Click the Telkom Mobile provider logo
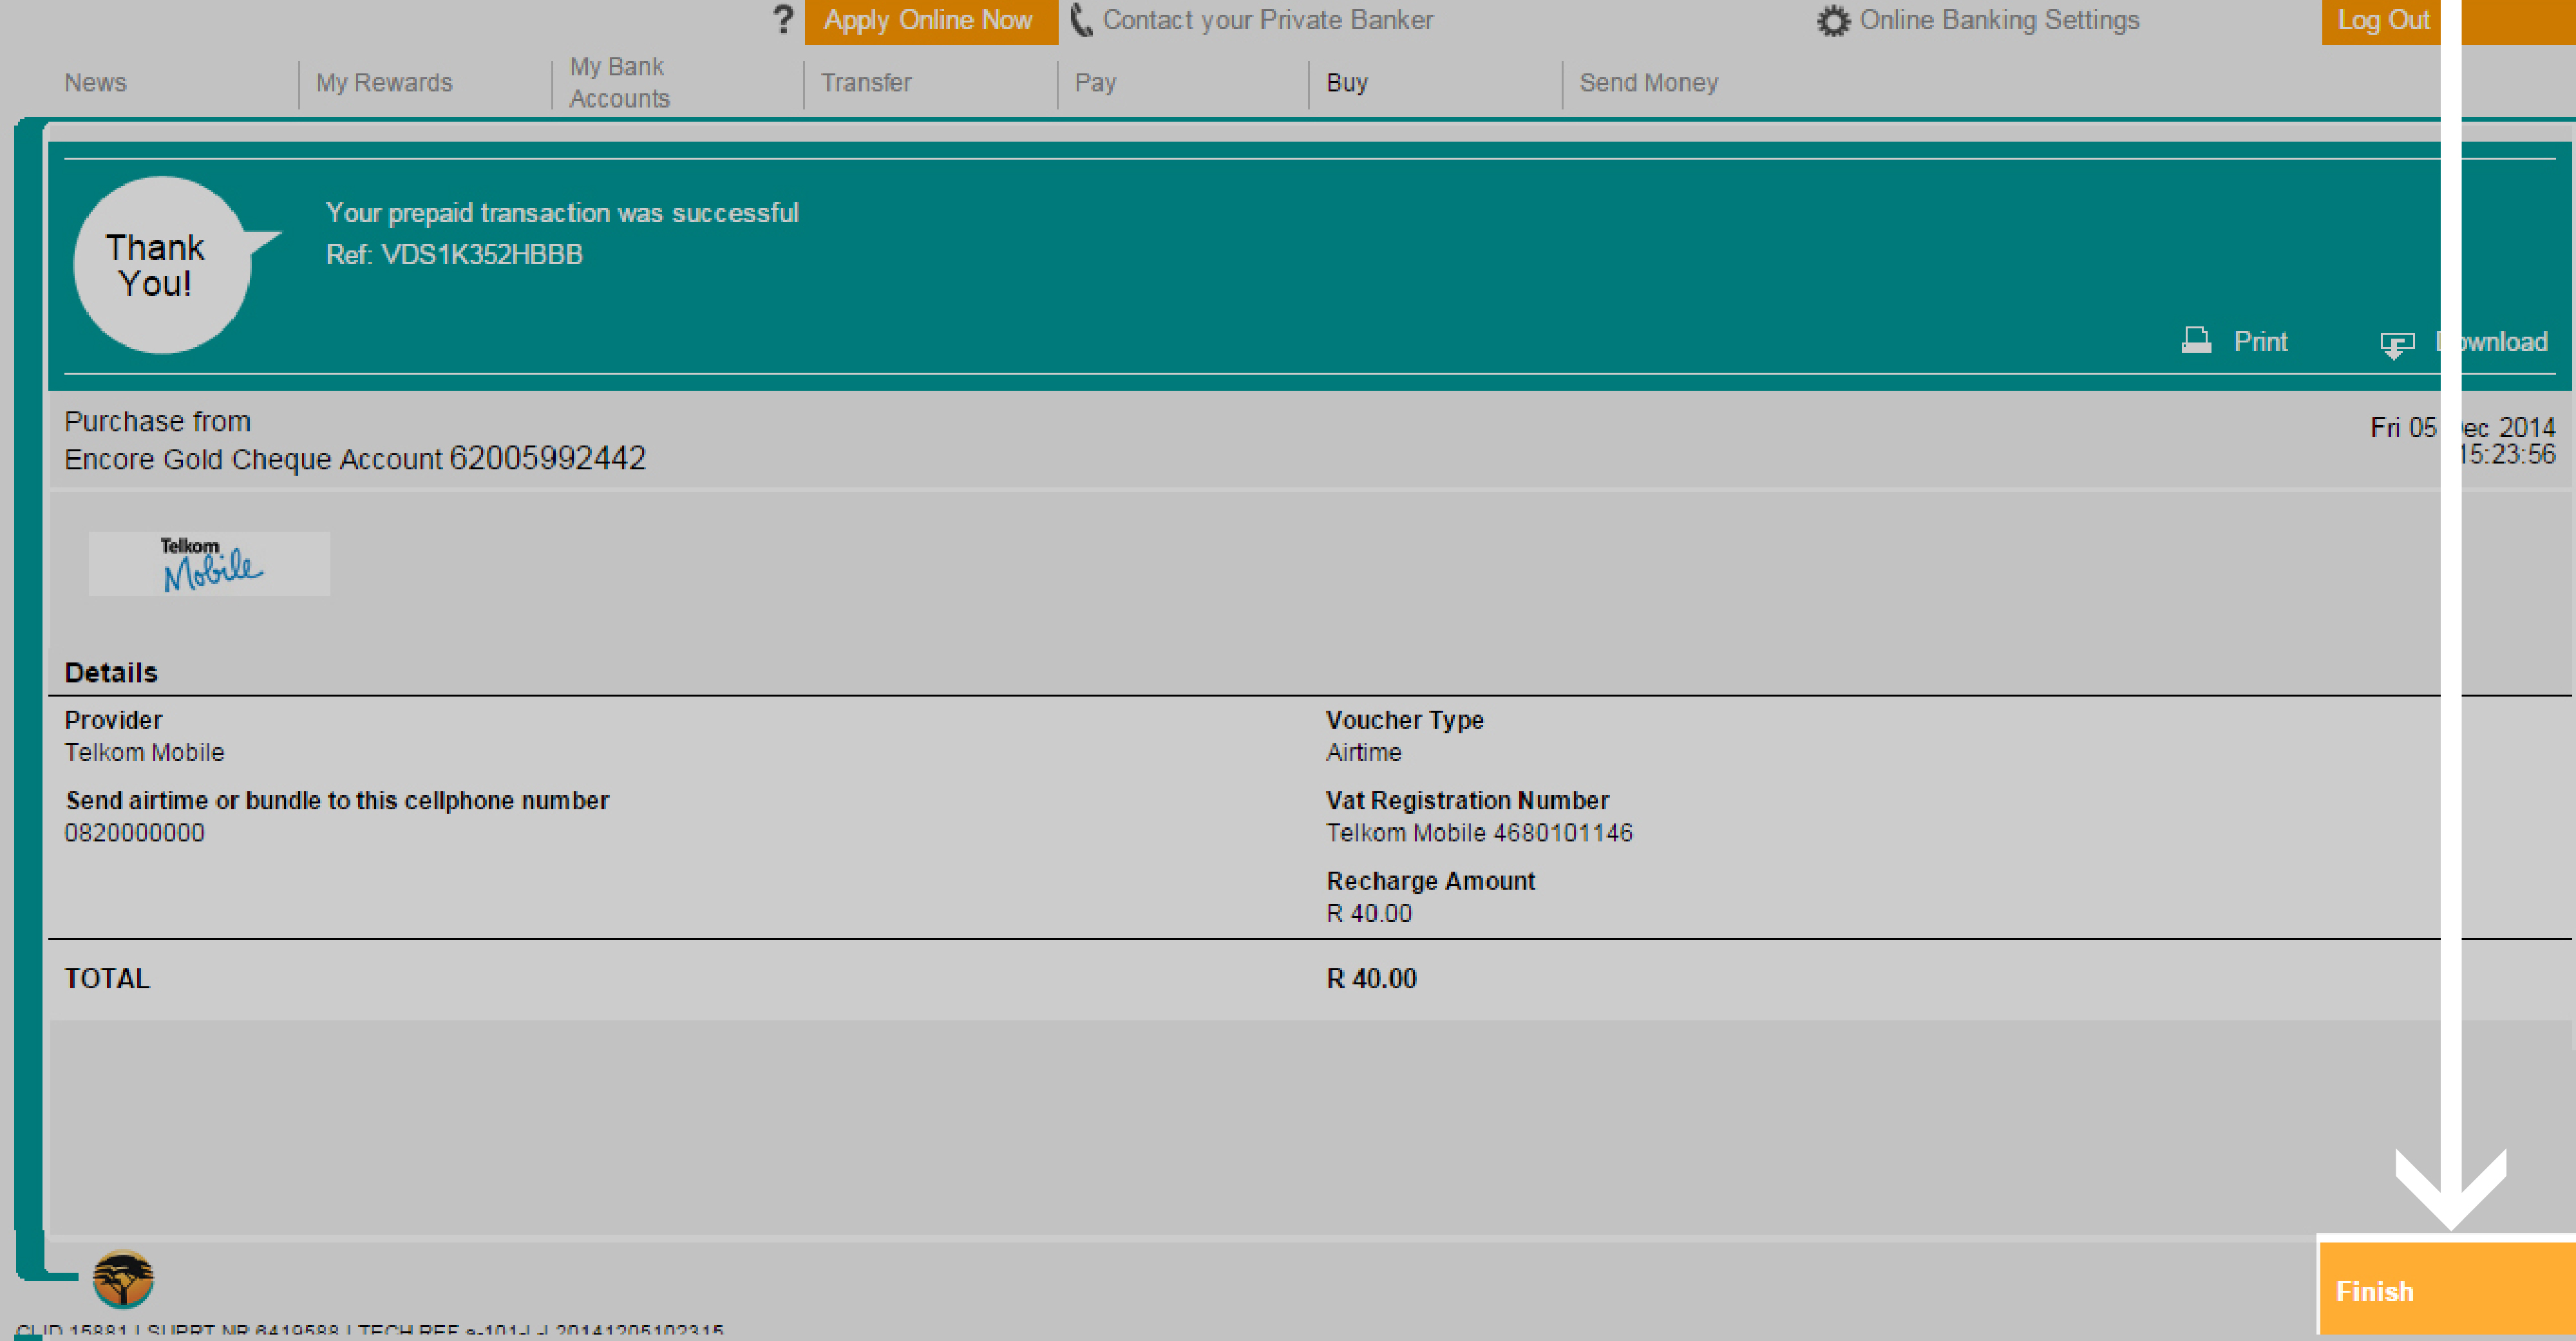Viewport: 2576px width, 1341px height. point(208,563)
